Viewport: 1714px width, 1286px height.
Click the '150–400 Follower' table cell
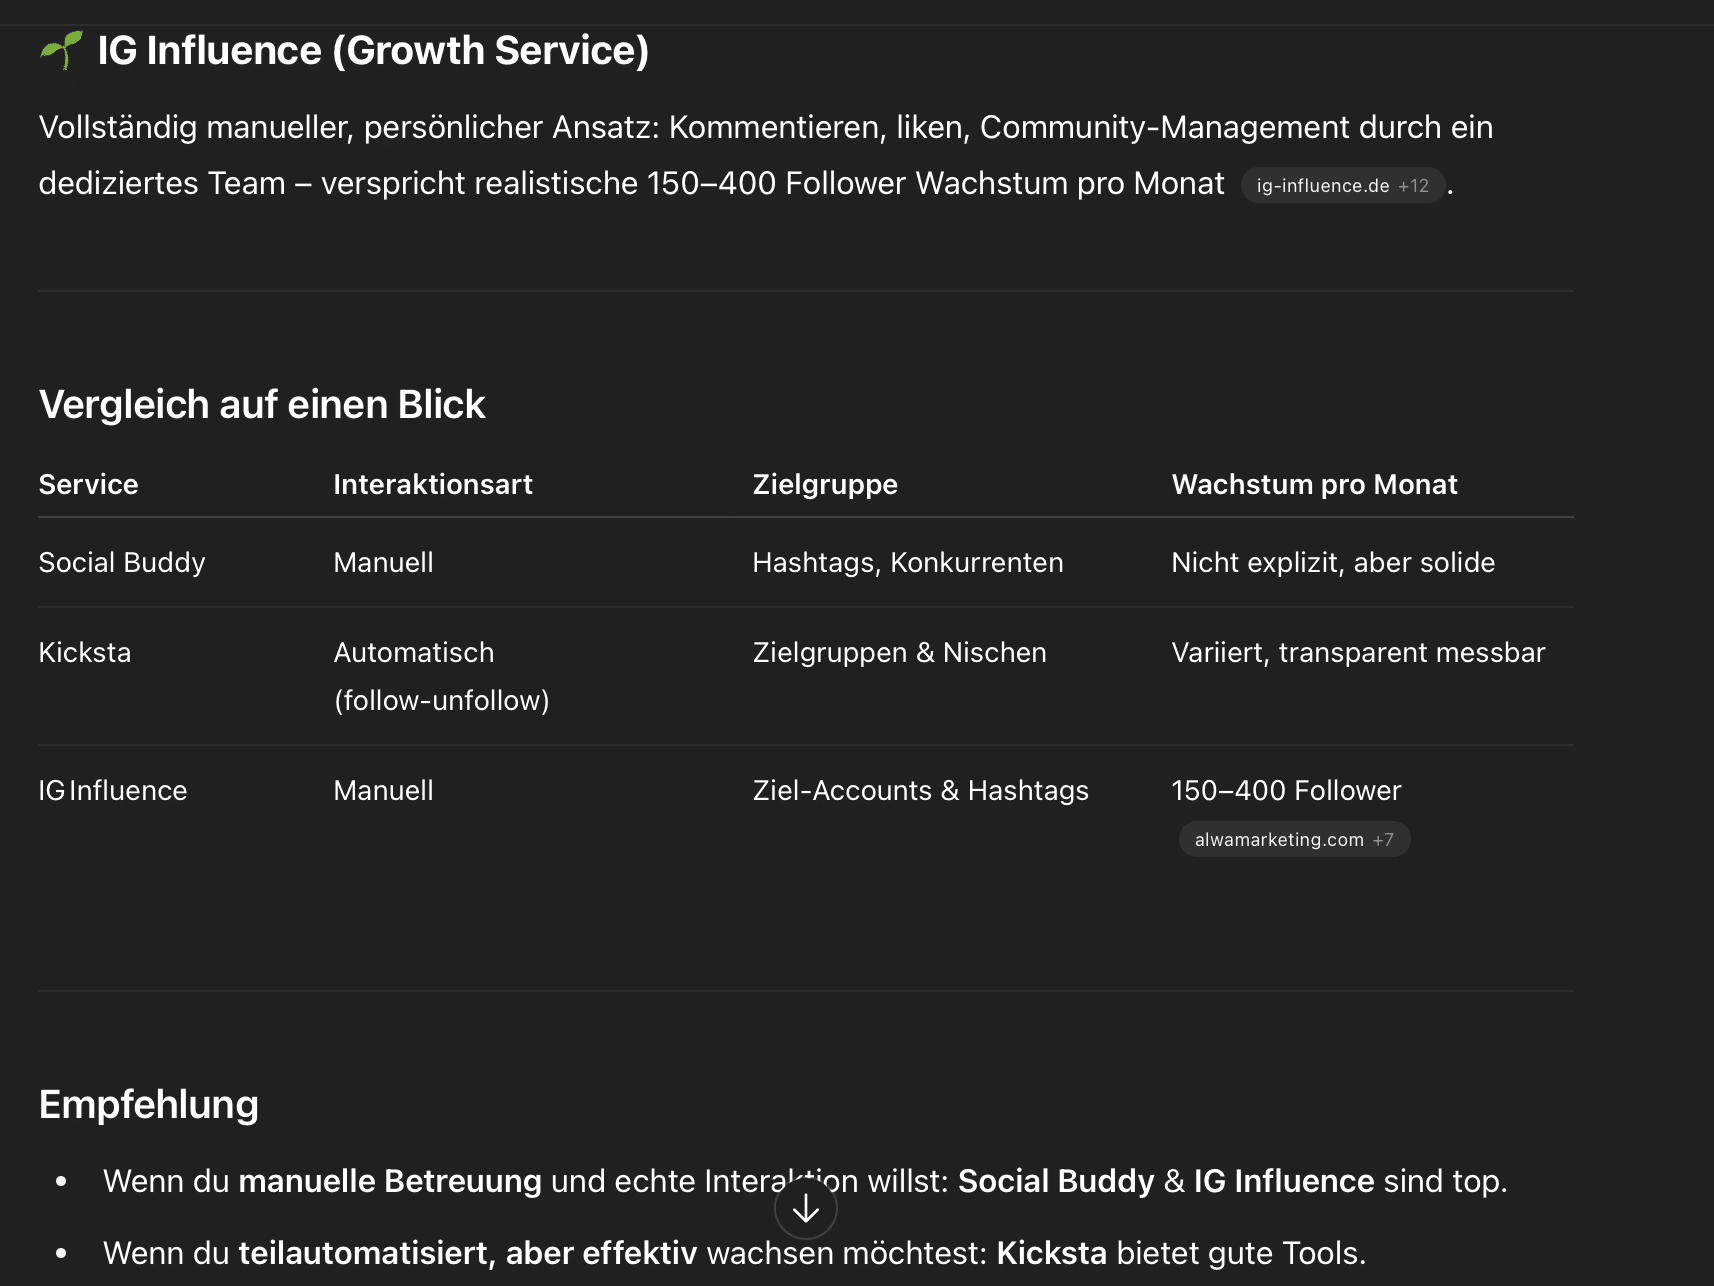(x=1286, y=790)
